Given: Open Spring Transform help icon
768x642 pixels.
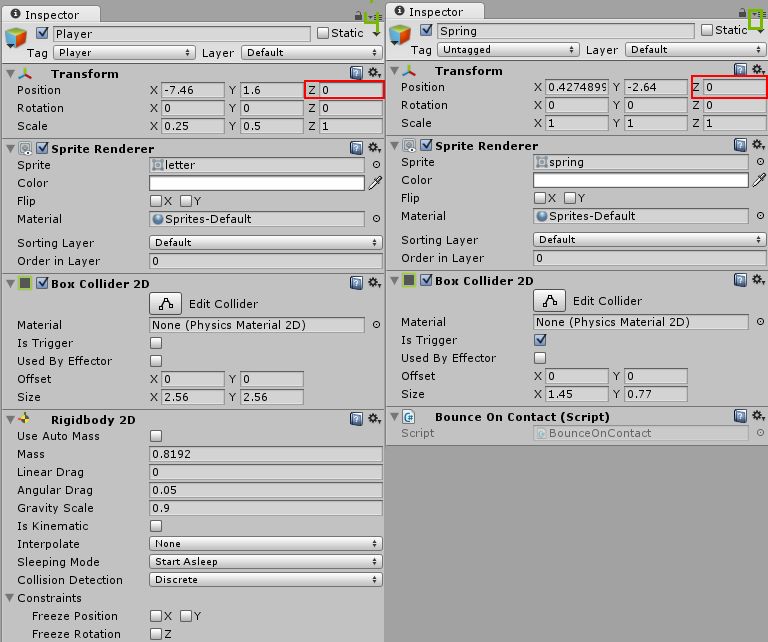Looking at the screenshot, I should click(x=741, y=70).
